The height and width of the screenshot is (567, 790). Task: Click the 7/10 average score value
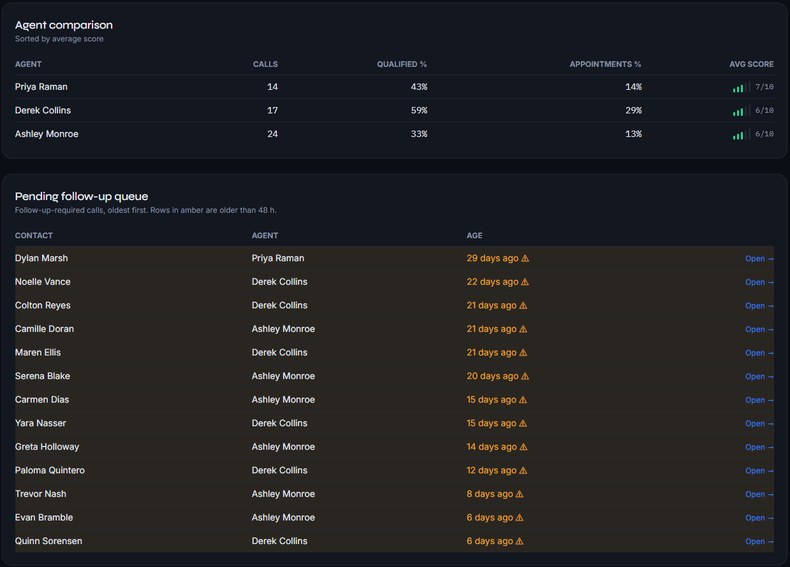[764, 87]
